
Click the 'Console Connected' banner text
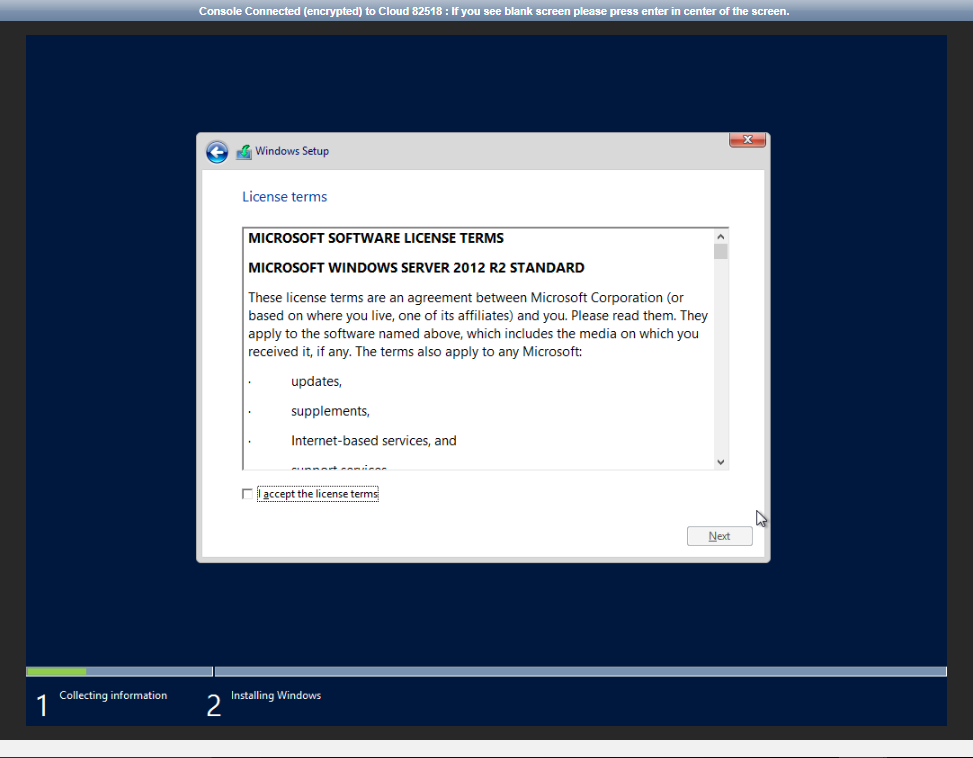pyautogui.click(x=494, y=11)
